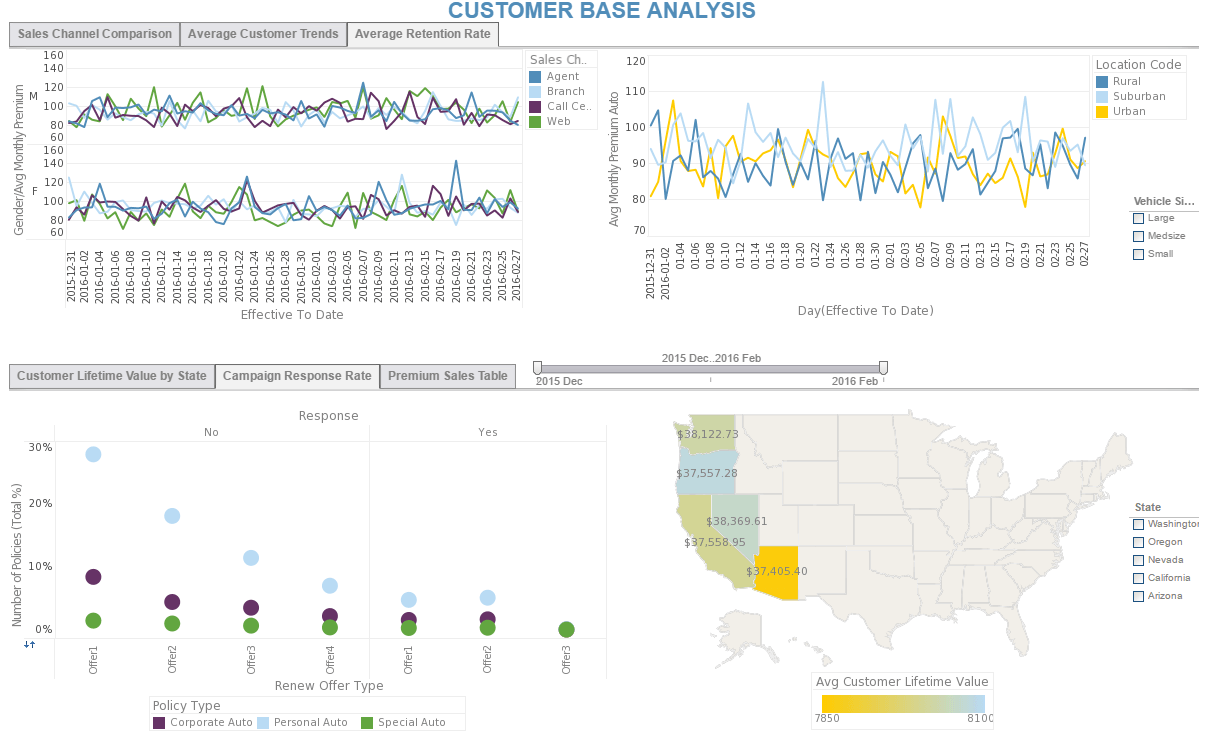Click the Vehicle Size filter heading
The height and width of the screenshot is (740, 1215).
pyautogui.click(x=1165, y=201)
